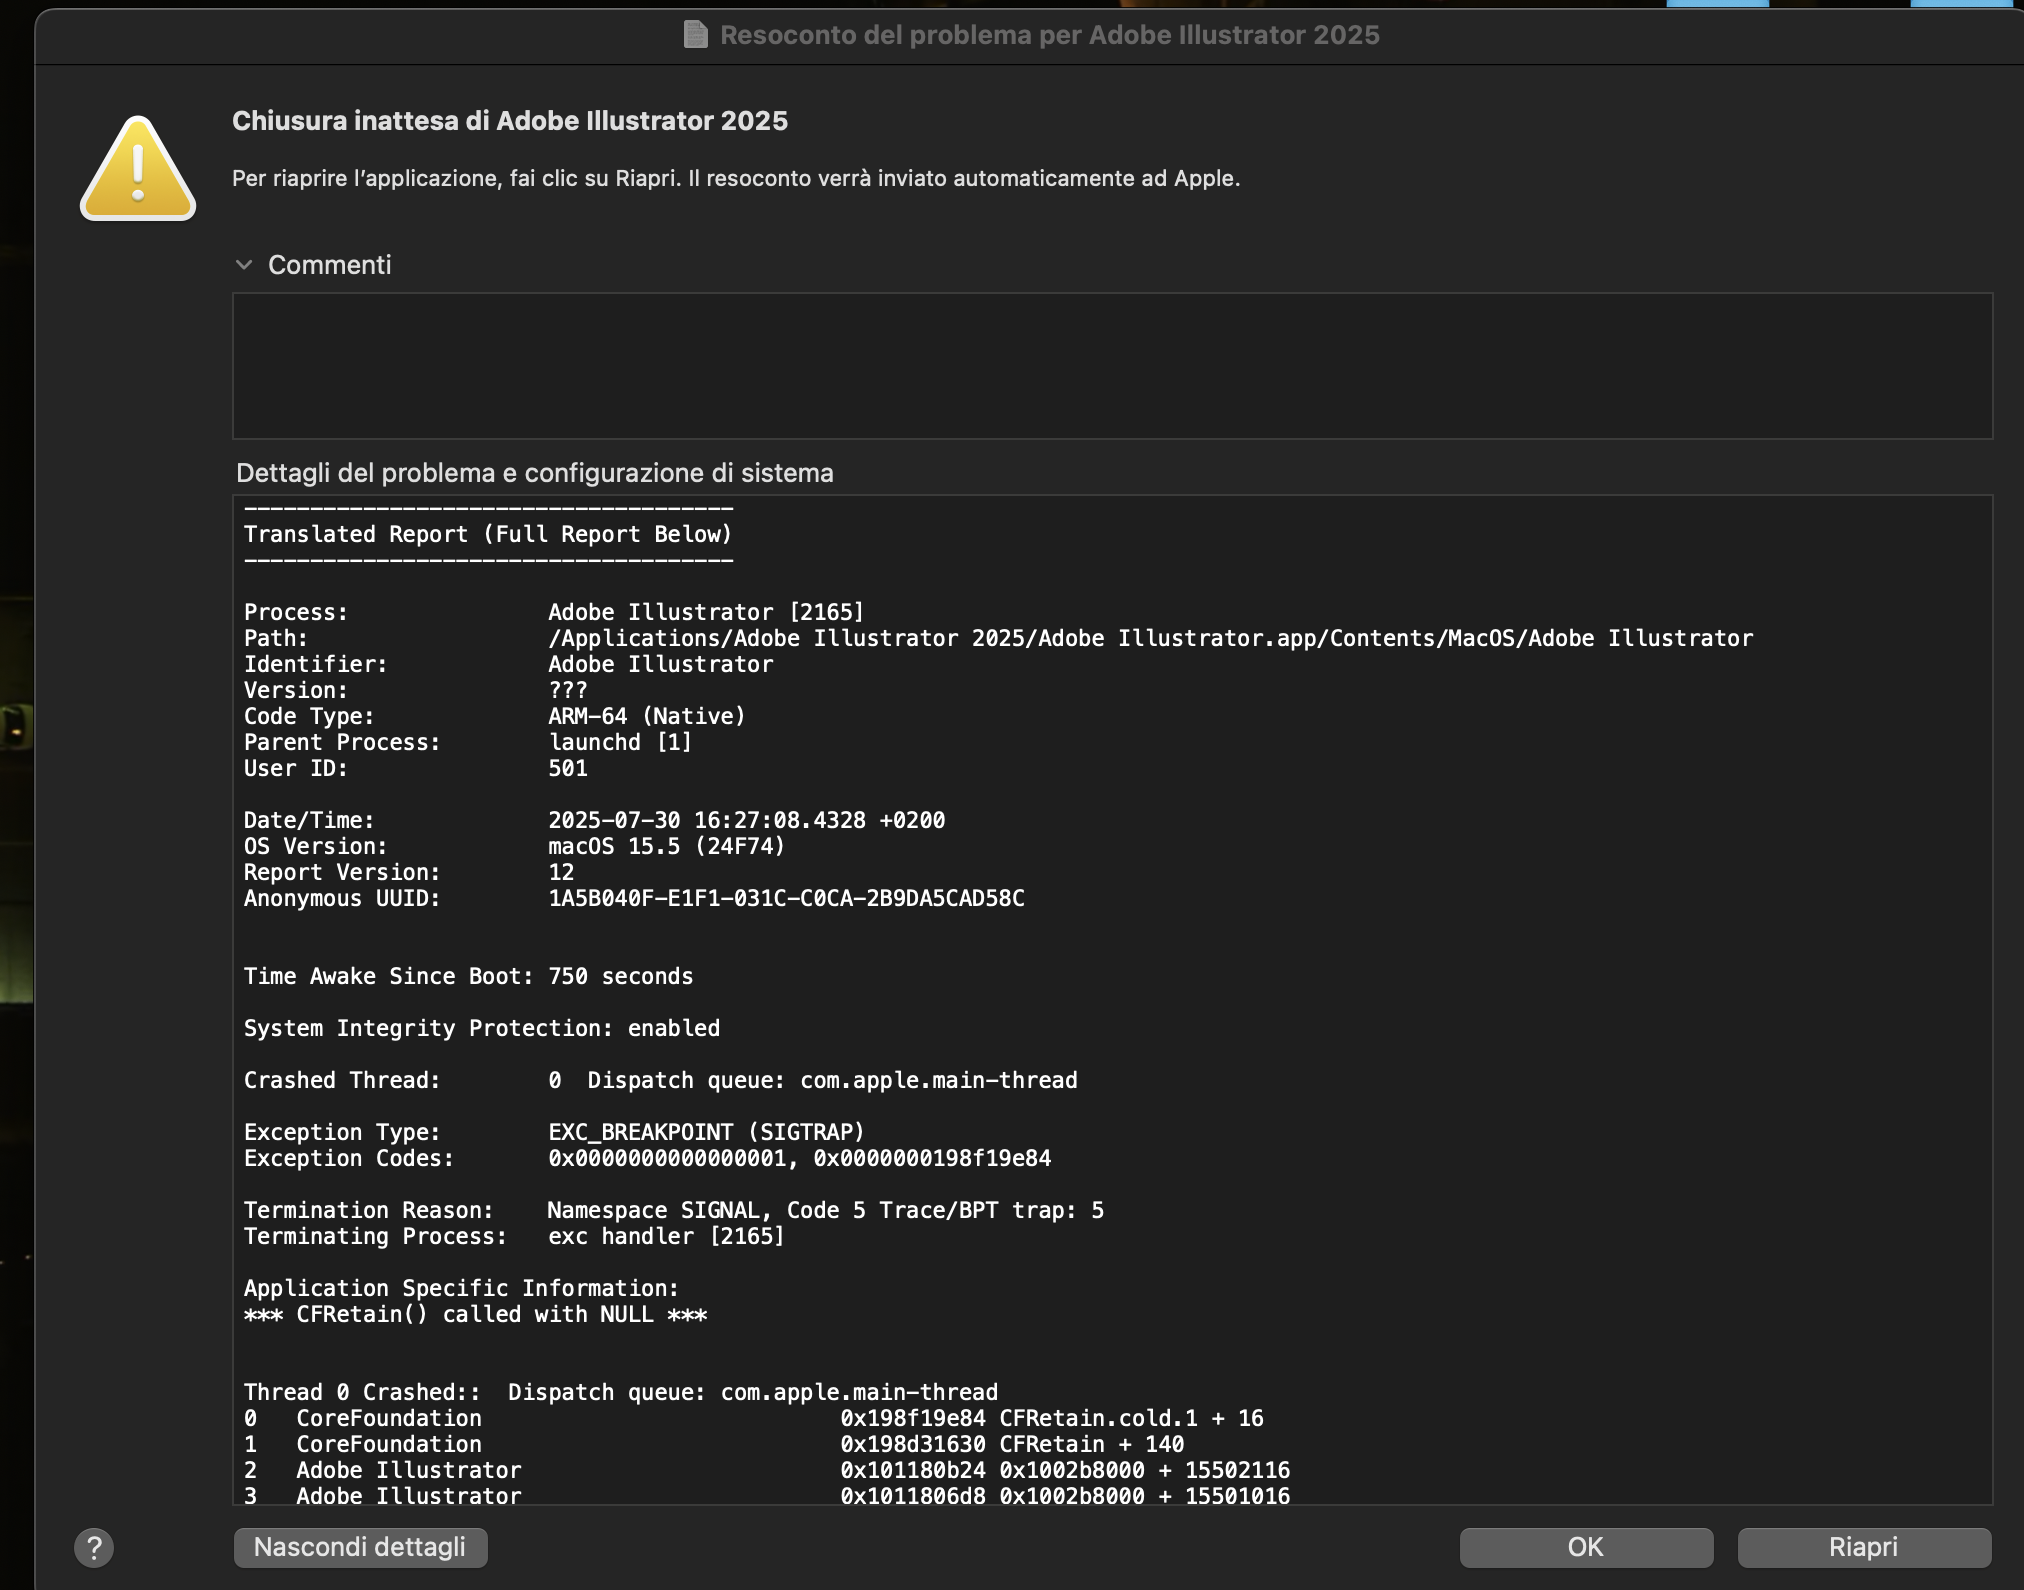The width and height of the screenshot is (2024, 1590).
Task: Click the 'Version: ???' line
Action: point(416,690)
